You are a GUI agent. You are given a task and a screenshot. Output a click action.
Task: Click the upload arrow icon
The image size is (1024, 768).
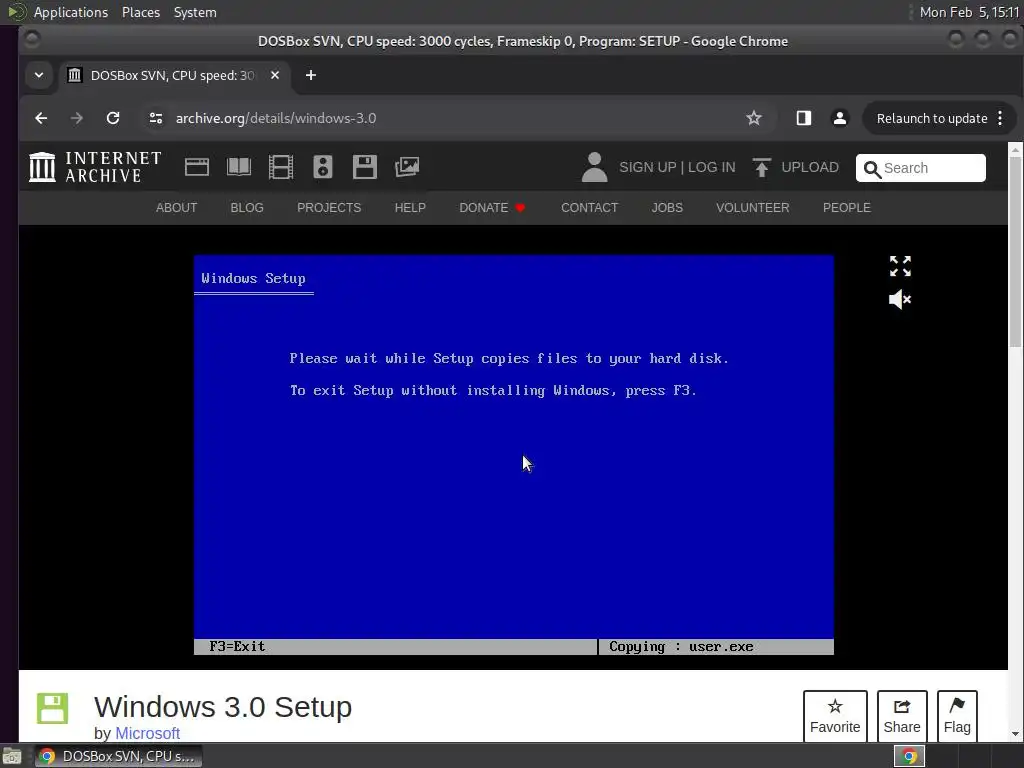[x=761, y=167]
